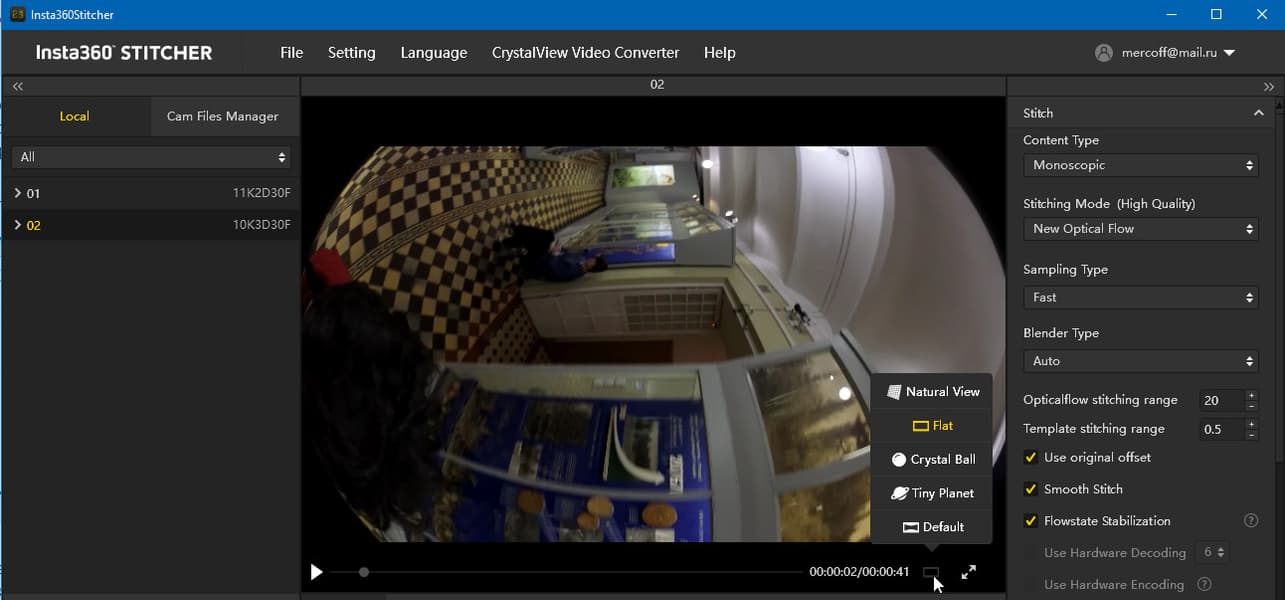Click the video timeline seek bar
Image resolution: width=1285 pixels, height=600 pixels.
coord(565,572)
